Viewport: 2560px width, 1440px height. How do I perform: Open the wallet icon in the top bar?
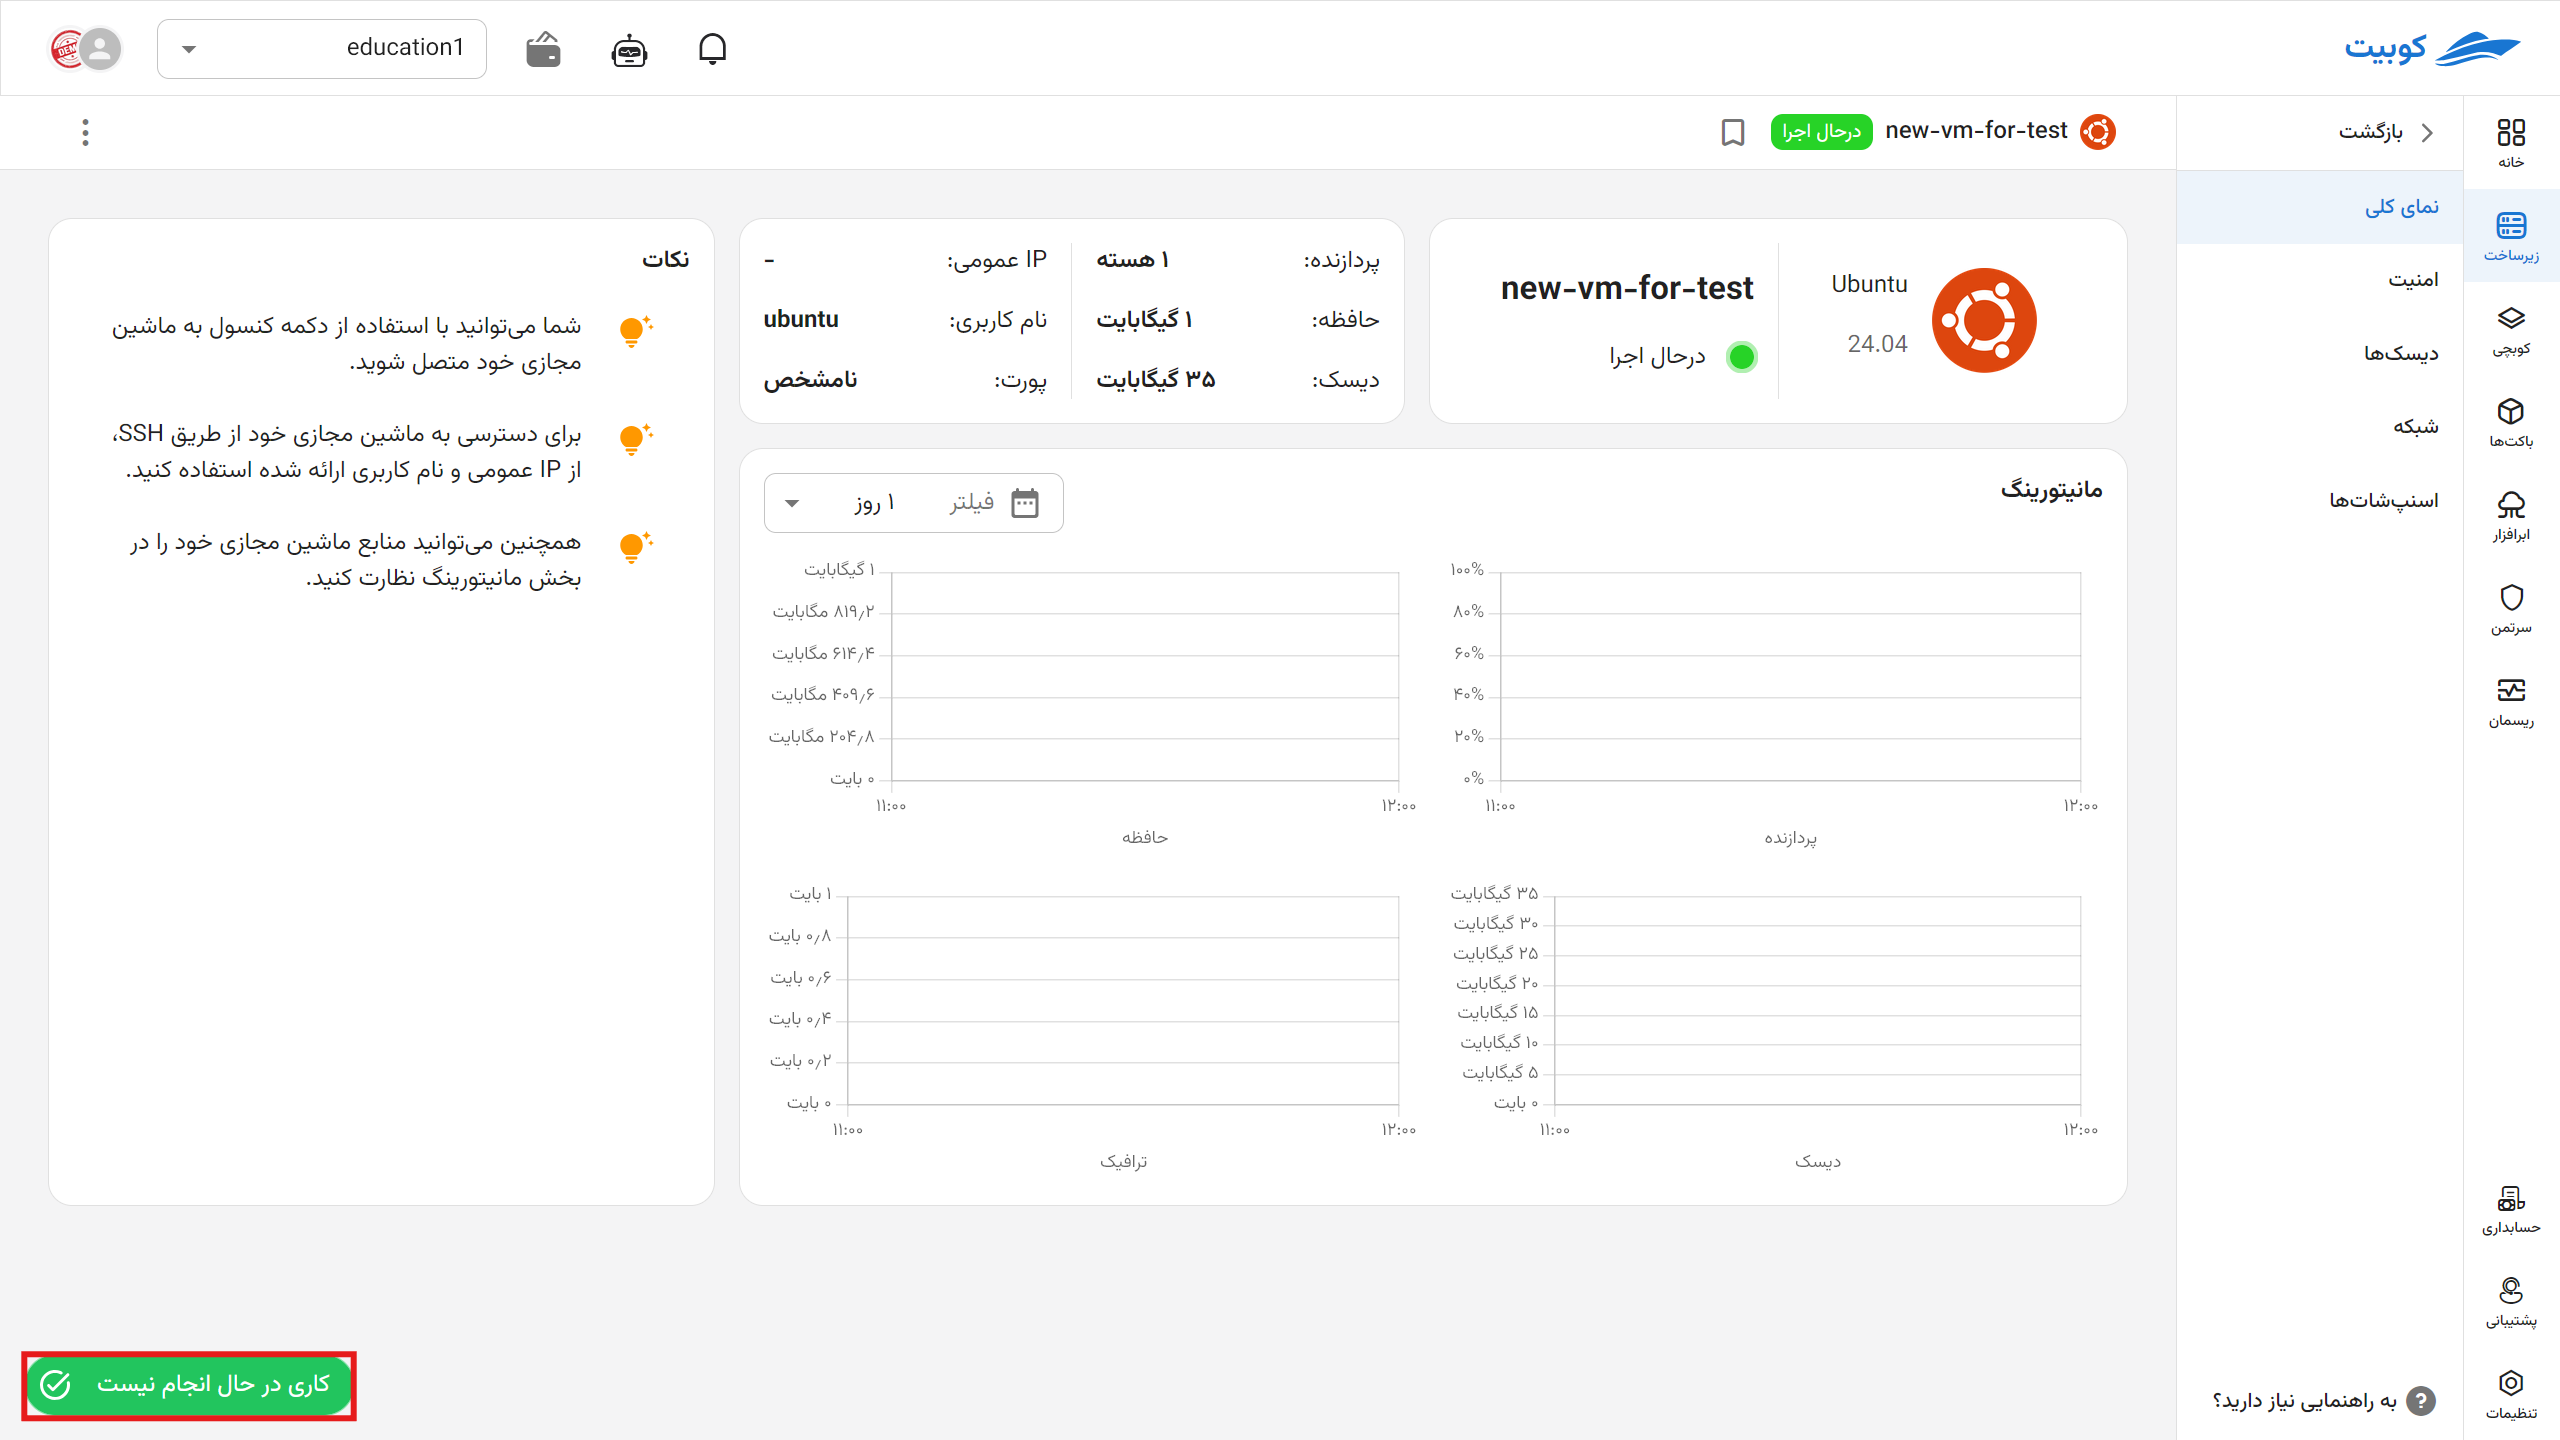[x=541, y=48]
